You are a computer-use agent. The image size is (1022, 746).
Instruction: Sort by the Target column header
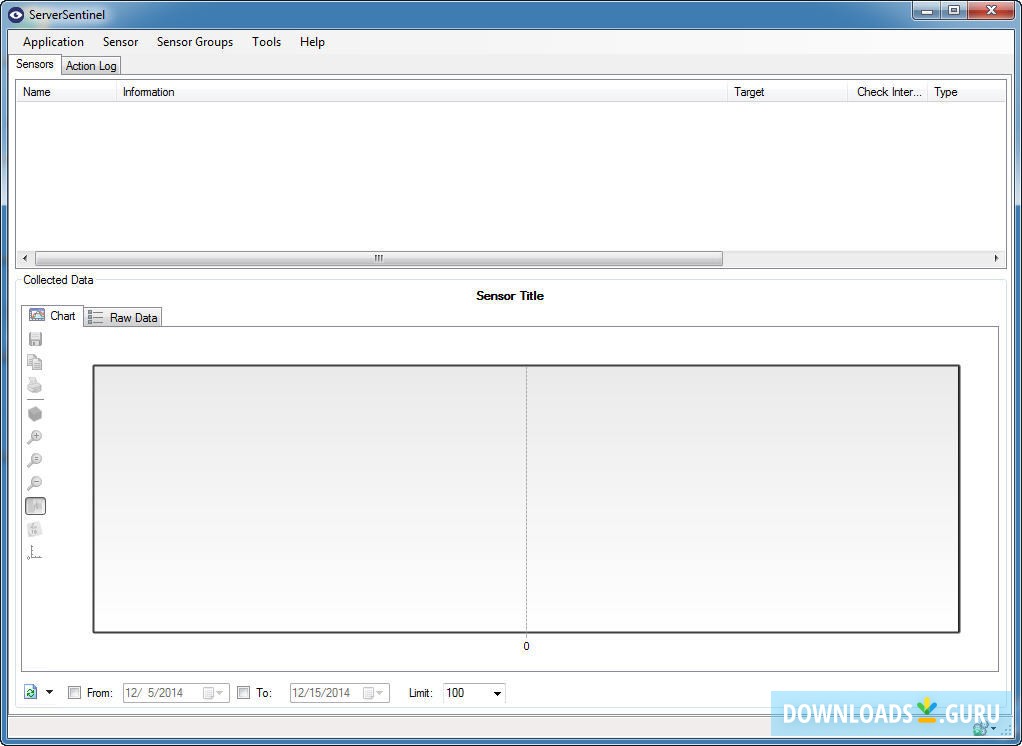[x=788, y=92]
